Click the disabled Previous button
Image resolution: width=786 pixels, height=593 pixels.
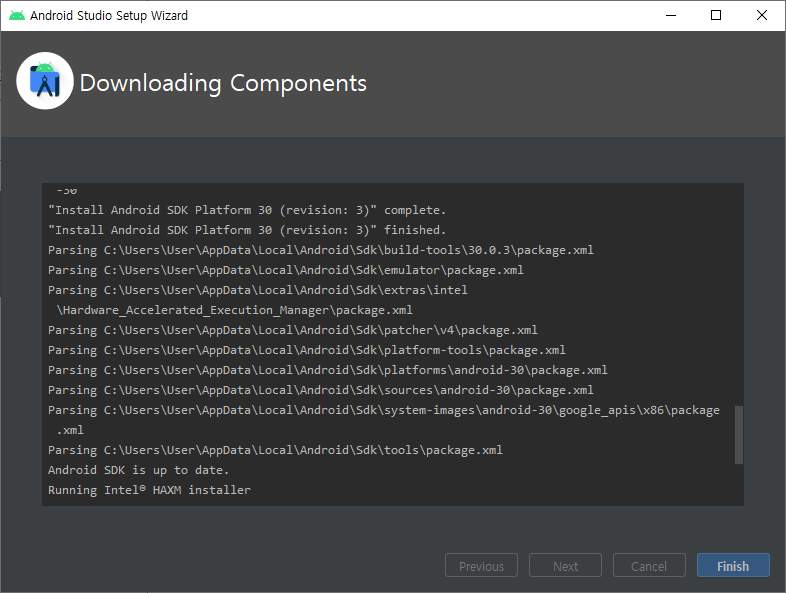[481, 565]
